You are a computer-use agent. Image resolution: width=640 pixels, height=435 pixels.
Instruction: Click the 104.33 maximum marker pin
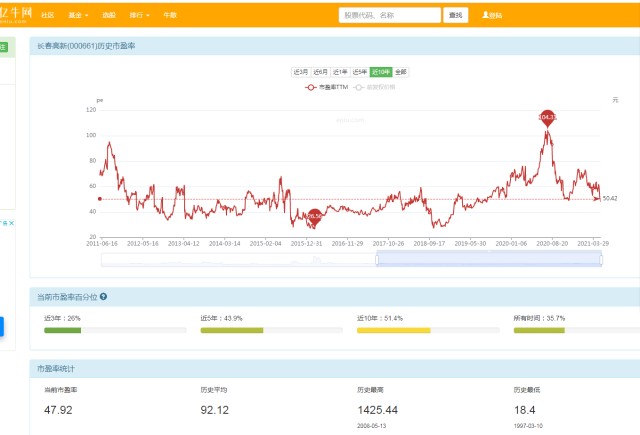(x=547, y=117)
